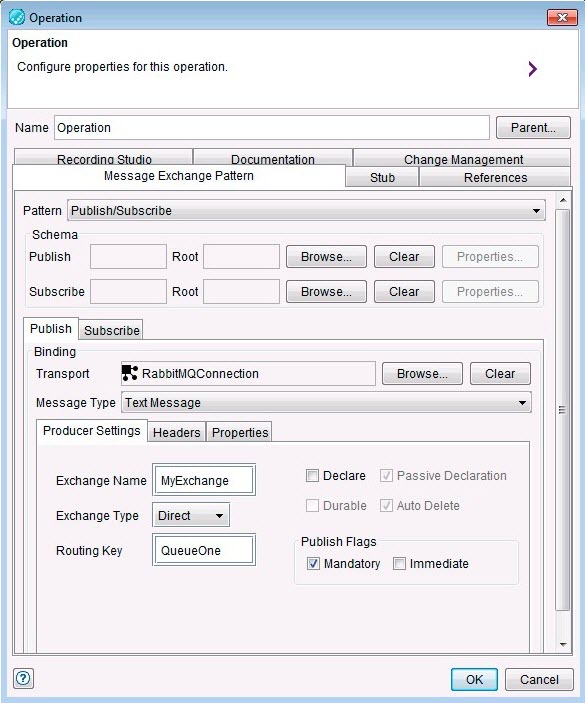585x703 pixels.
Task: Click the Subscribe Root input field
Action: tap(242, 292)
